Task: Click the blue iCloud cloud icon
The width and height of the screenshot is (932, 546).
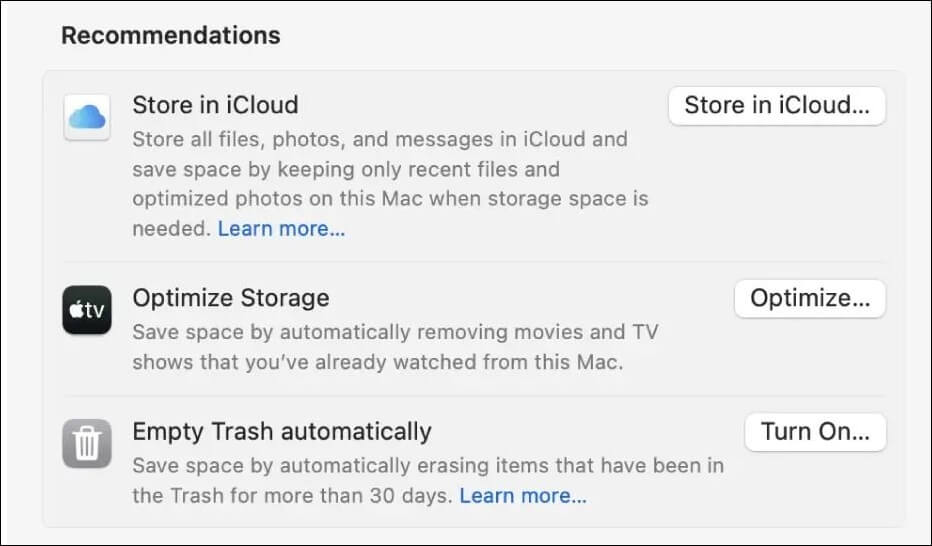Action: 87,118
